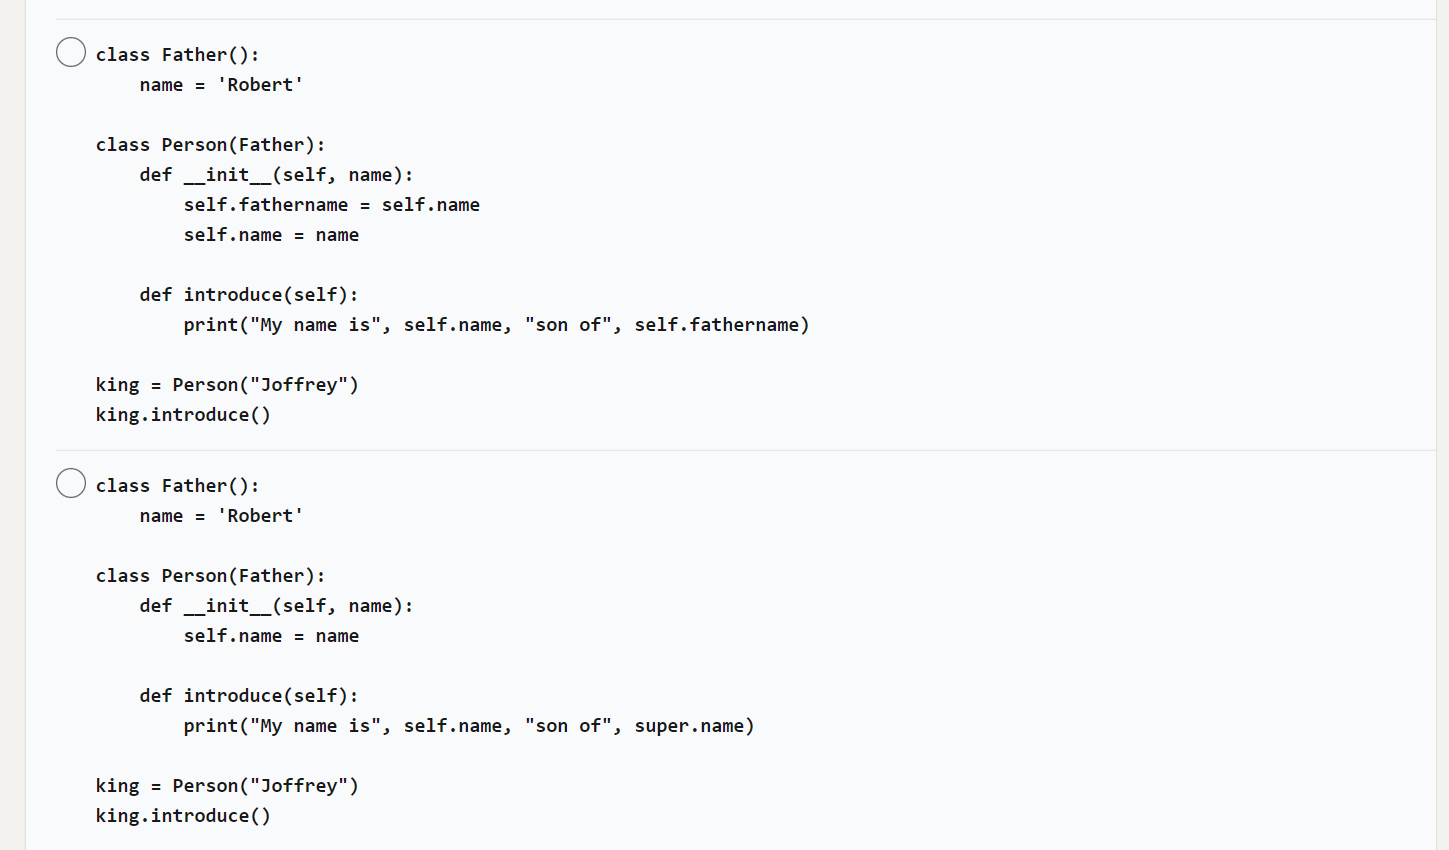Click second snippet's 'class Father():' line

pyautogui.click(x=177, y=485)
